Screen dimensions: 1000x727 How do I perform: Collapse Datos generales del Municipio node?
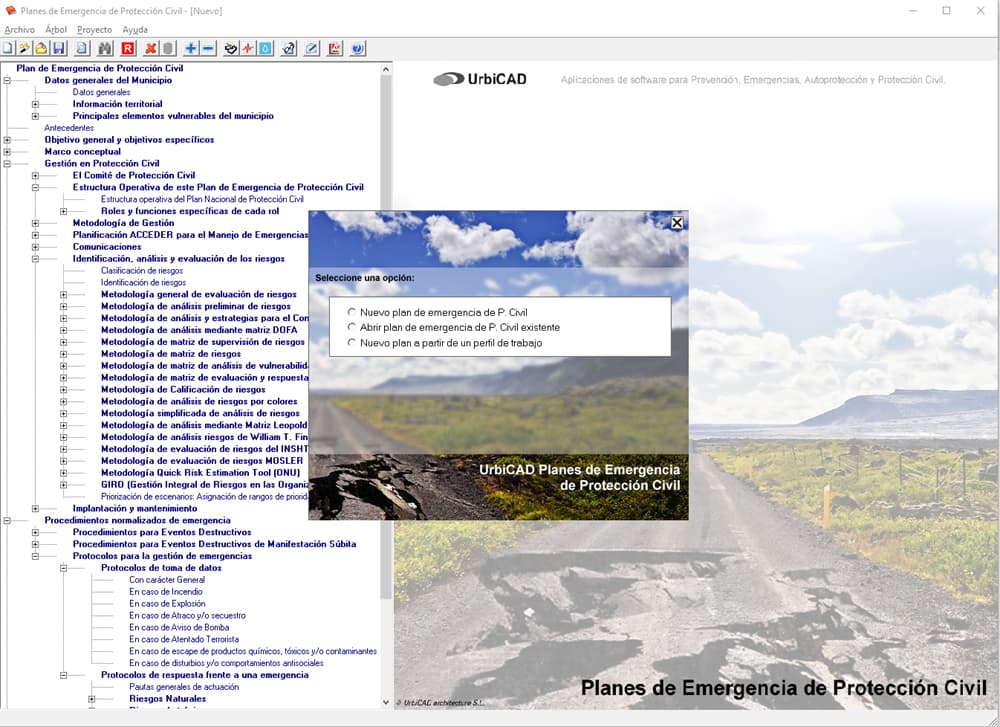tap(7, 80)
